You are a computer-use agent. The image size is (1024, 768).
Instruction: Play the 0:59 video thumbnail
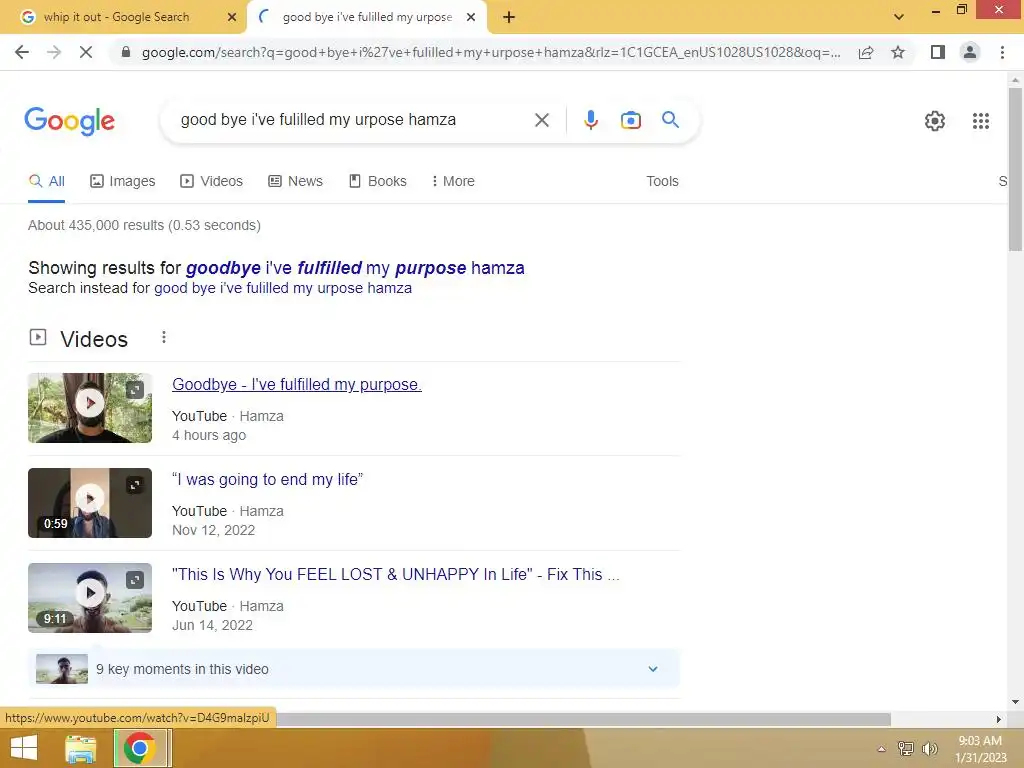[x=90, y=503]
